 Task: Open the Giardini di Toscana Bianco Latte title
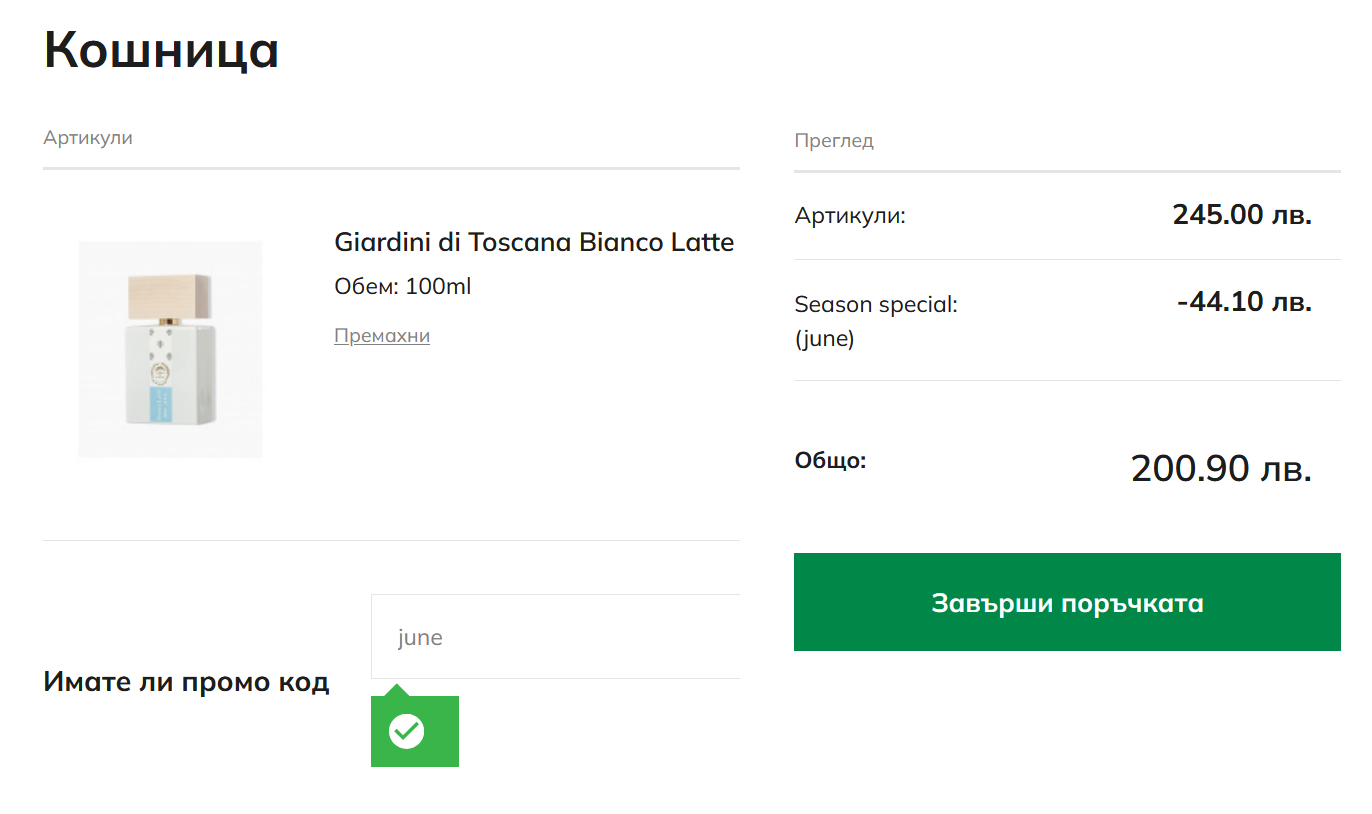[x=534, y=242]
